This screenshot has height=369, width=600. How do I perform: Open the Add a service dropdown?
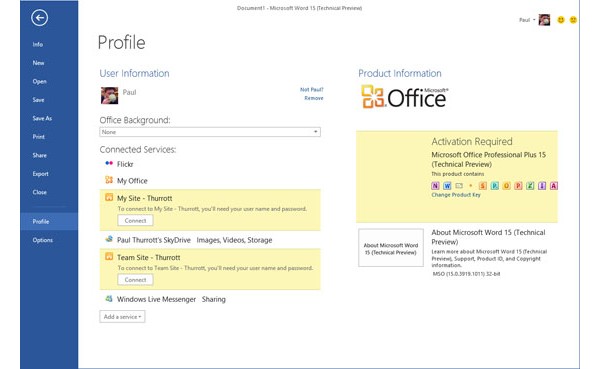(122, 317)
